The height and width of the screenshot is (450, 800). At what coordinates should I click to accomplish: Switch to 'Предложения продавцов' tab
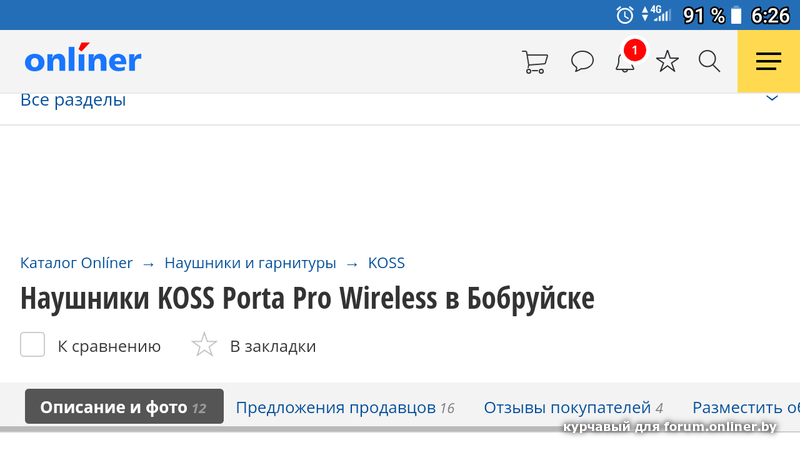coord(345,407)
